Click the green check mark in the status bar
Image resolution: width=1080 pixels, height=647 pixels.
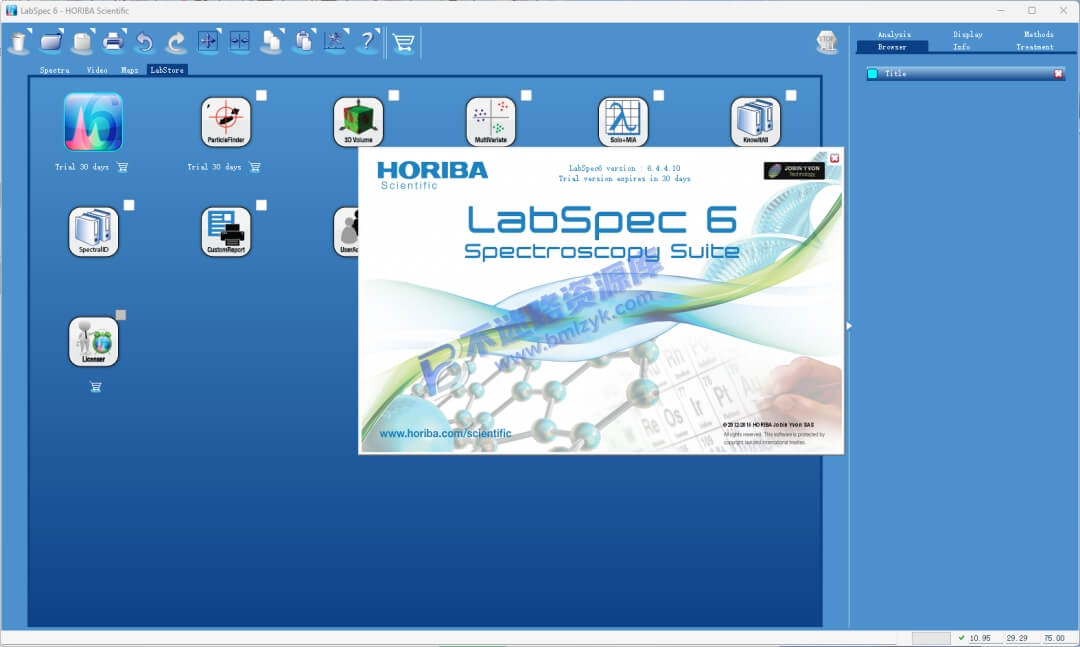point(962,638)
